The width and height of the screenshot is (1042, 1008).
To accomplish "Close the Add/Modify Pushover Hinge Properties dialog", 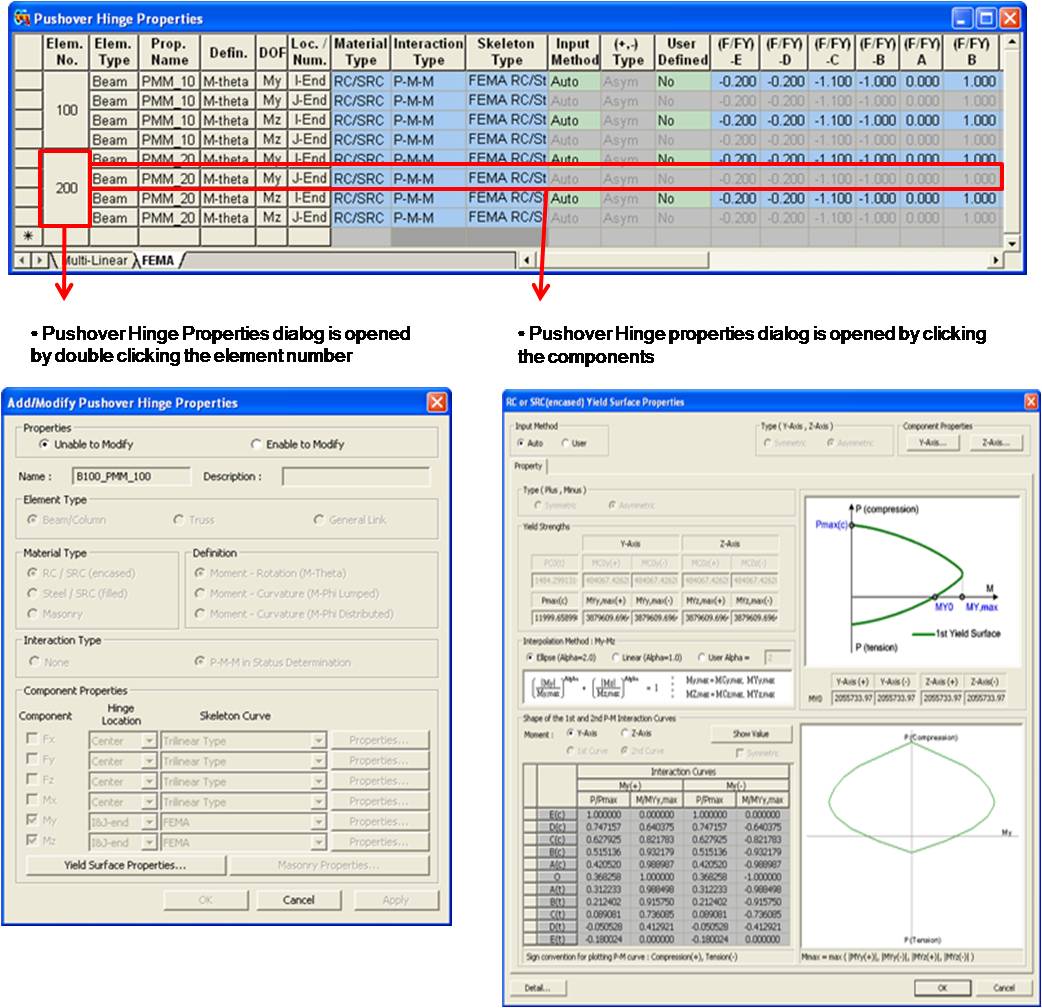I will 436,403.
